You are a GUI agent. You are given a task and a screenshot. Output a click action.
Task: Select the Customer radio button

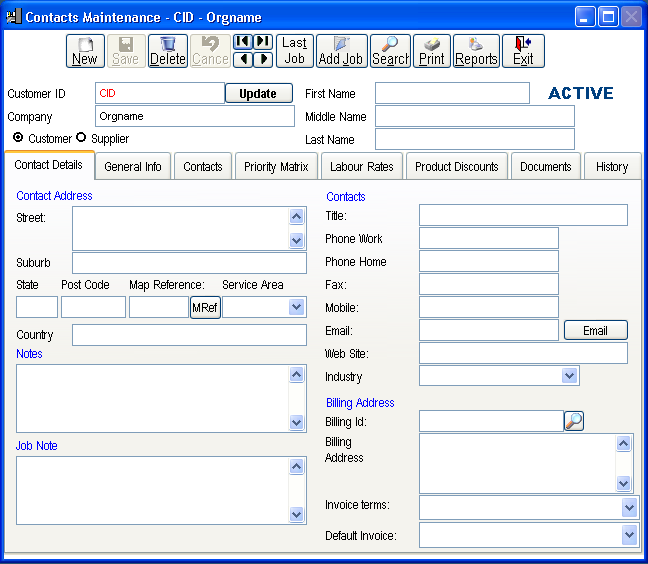click(x=18, y=138)
